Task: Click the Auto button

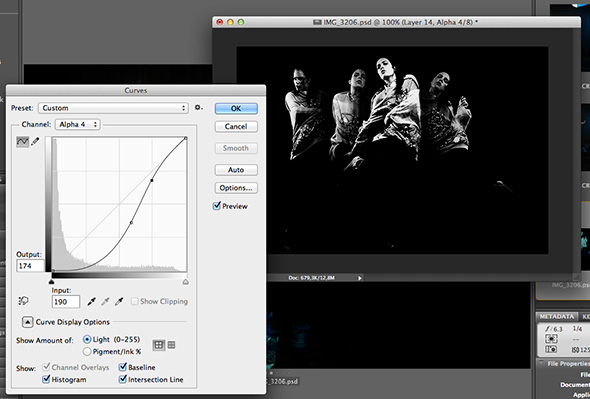Action: click(x=236, y=170)
